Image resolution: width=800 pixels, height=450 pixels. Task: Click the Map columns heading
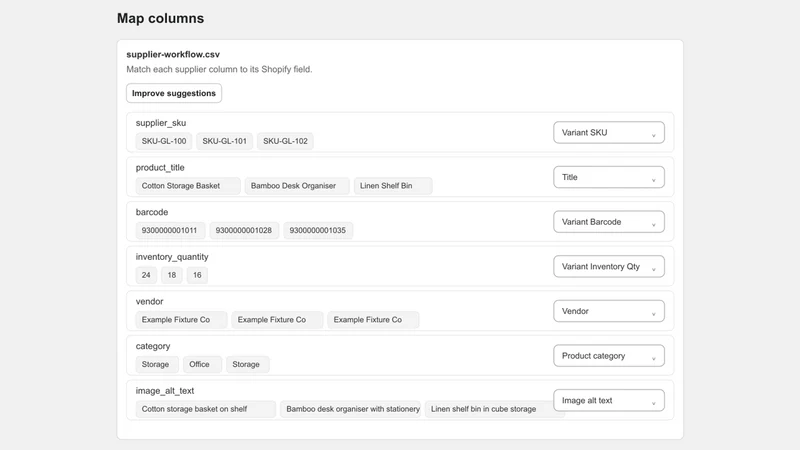(x=160, y=18)
